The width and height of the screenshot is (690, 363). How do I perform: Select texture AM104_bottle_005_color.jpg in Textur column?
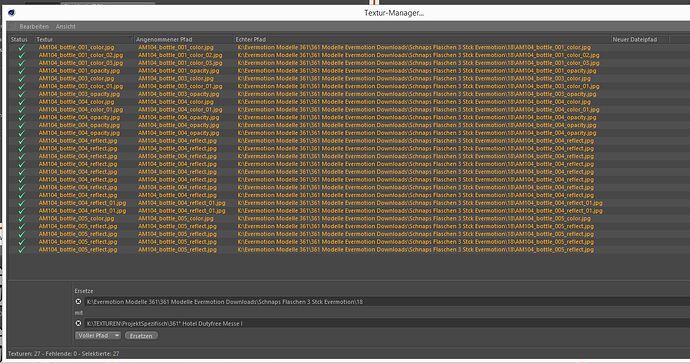point(76,219)
